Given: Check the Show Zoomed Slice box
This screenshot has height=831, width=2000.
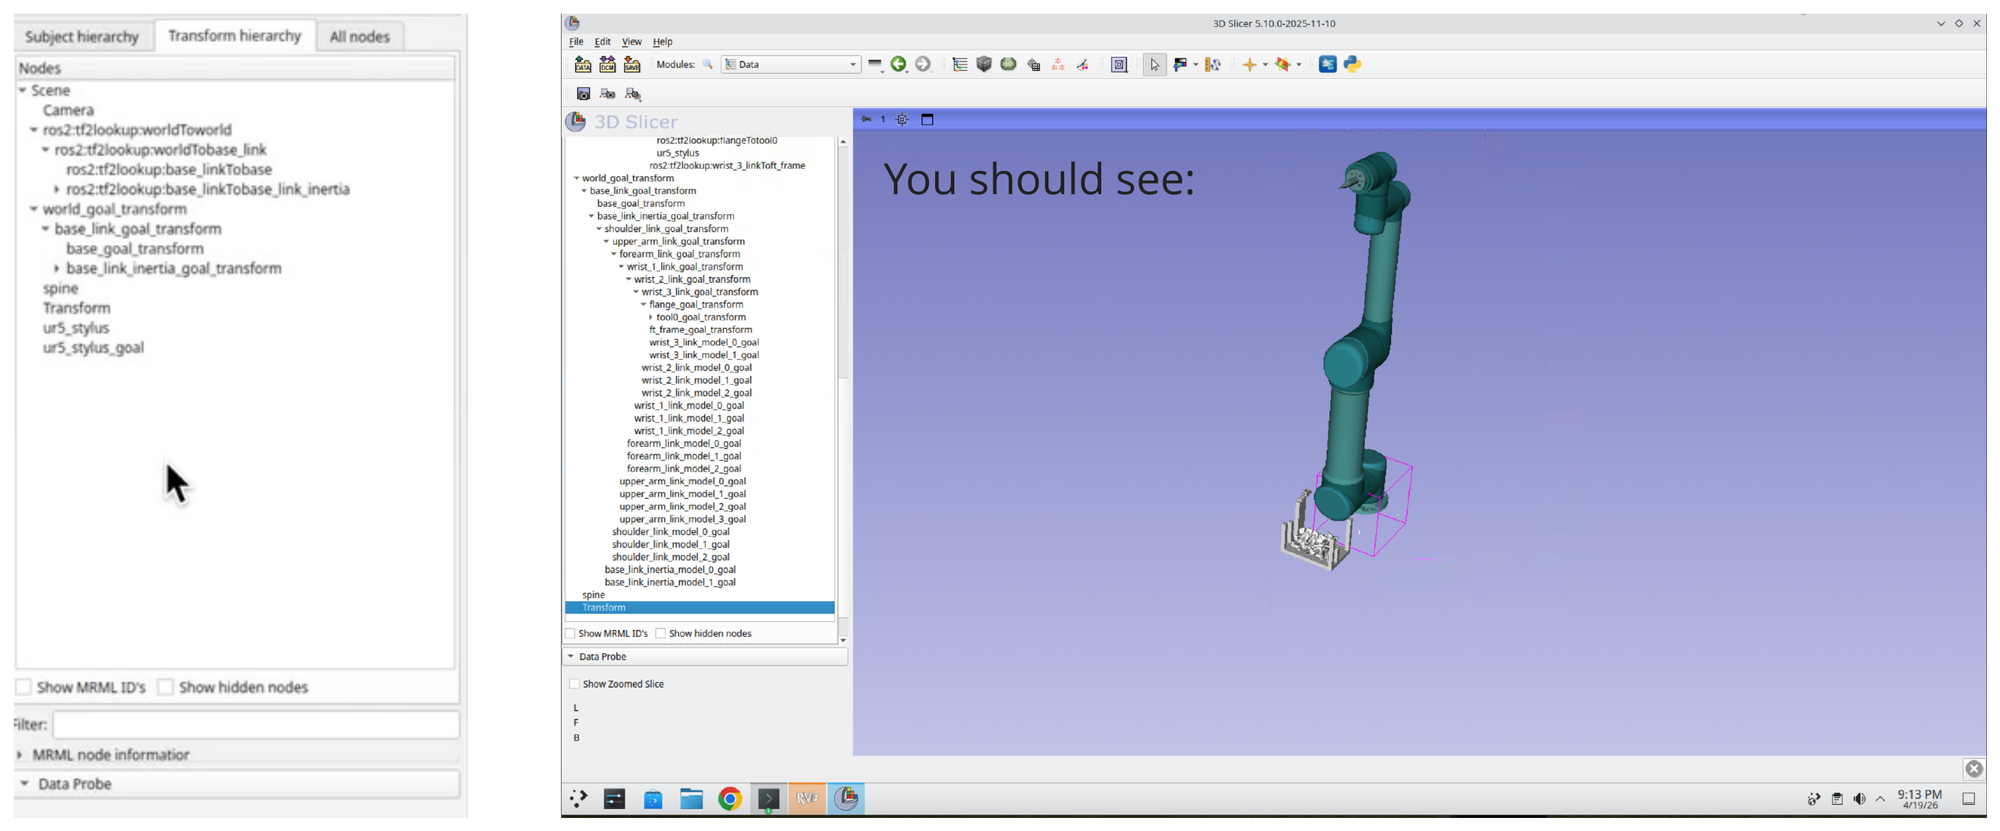Looking at the screenshot, I should 575,684.
